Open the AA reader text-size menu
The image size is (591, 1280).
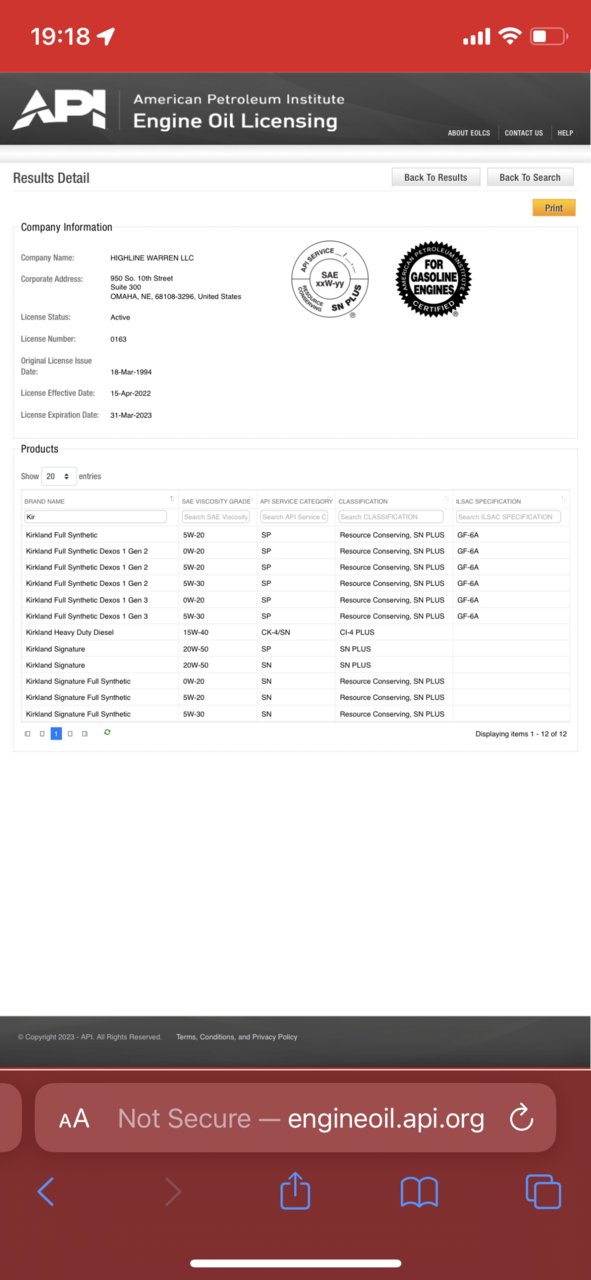(74, 1119)
